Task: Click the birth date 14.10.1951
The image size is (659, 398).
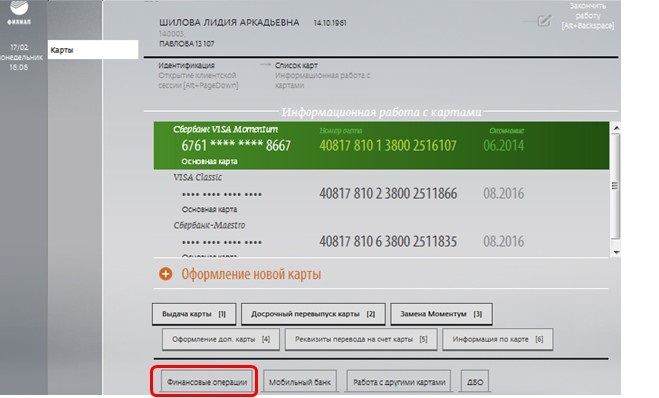Action: coord(330,23)
